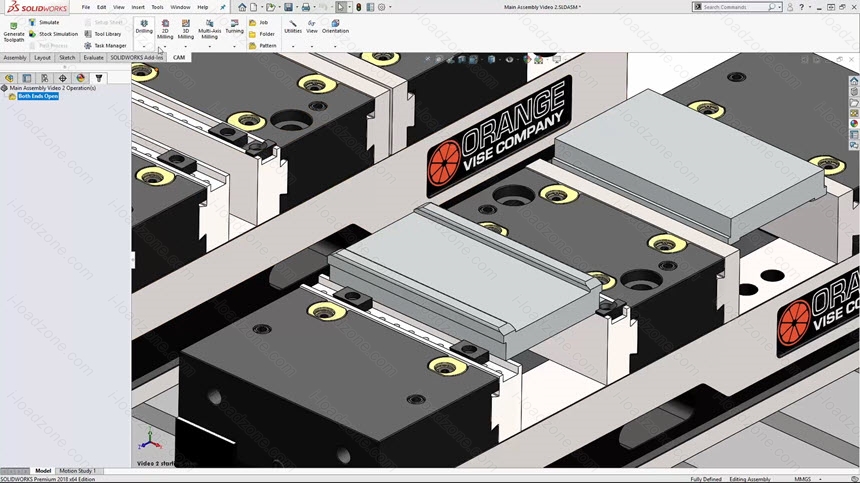Switch to PropertyManager panel tab
This screenshot has height=483, width=860.
pos(27,78)
